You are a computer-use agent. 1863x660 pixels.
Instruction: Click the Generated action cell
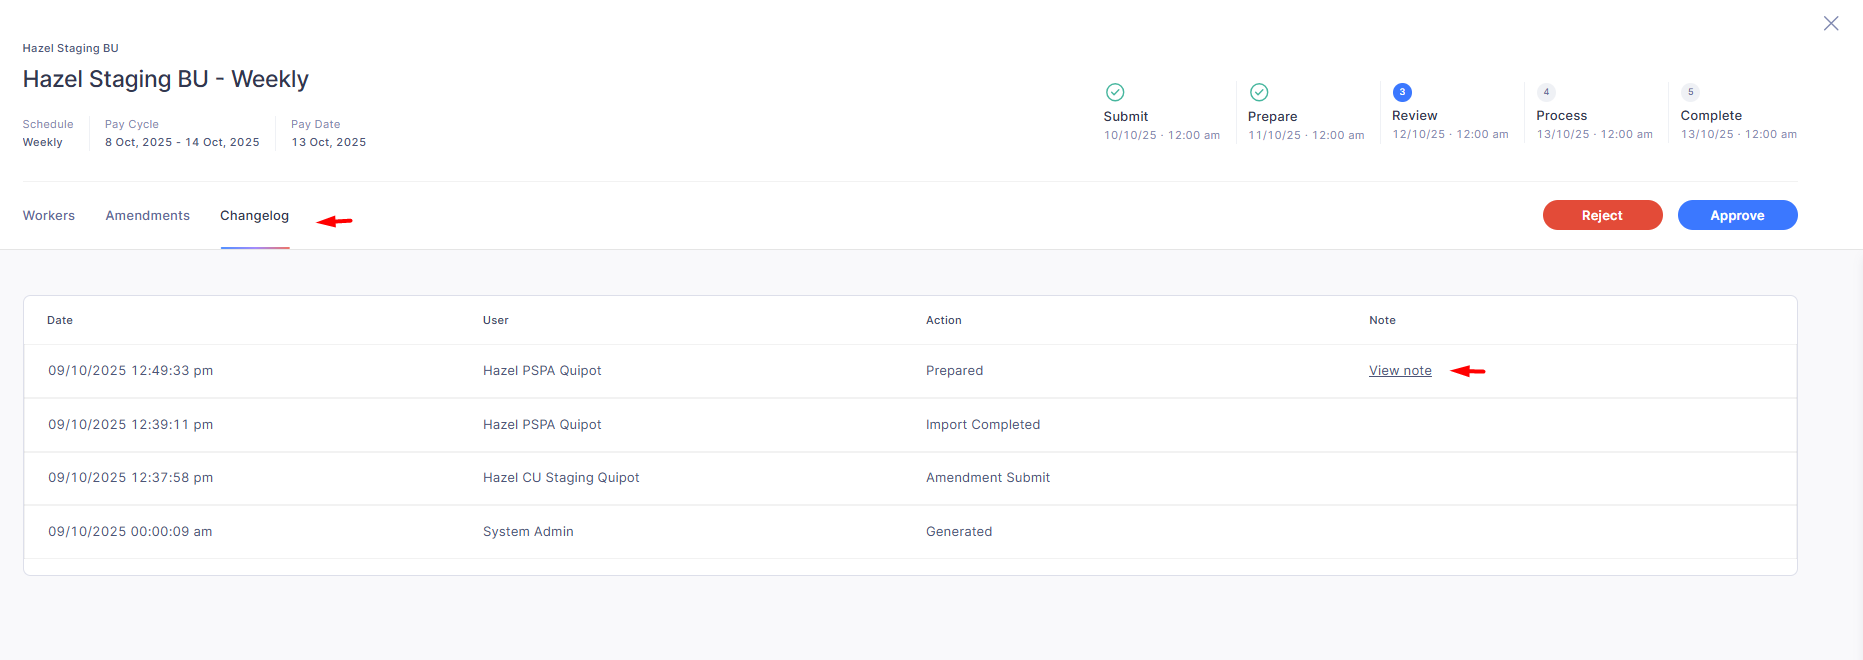point(959,532)
